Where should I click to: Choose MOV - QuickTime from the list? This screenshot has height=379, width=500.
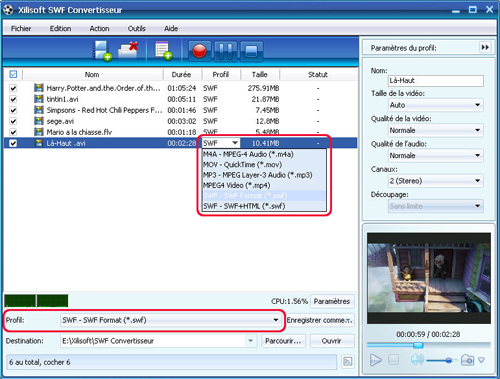(x=264, y=164)
